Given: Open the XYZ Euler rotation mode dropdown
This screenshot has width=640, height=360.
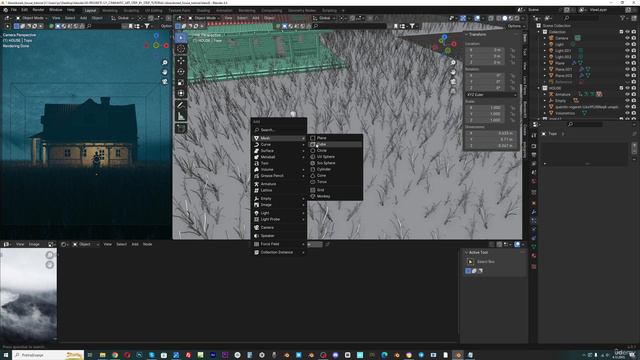Looking at the screenshot, I should [x=491, y=95].
